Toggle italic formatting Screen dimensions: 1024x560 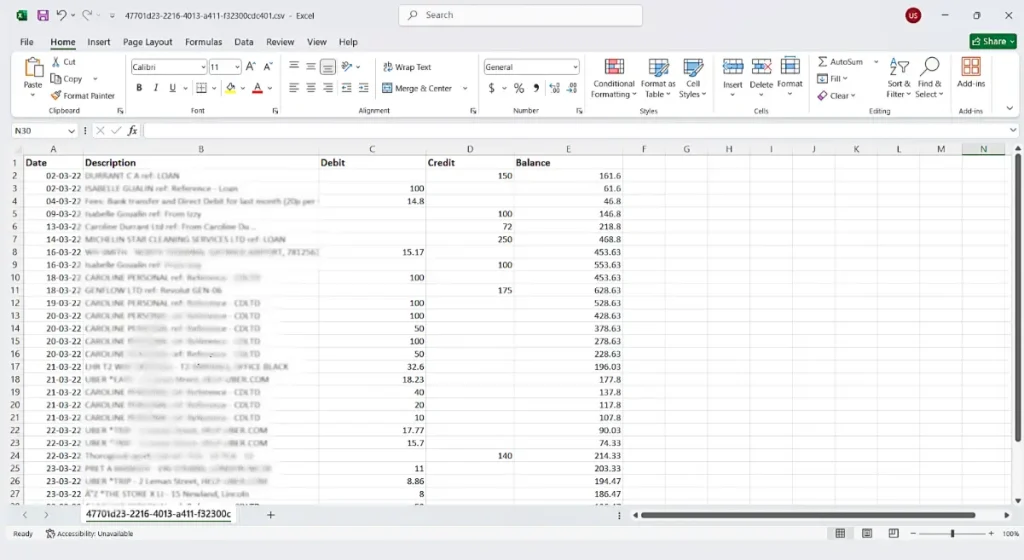155,88
